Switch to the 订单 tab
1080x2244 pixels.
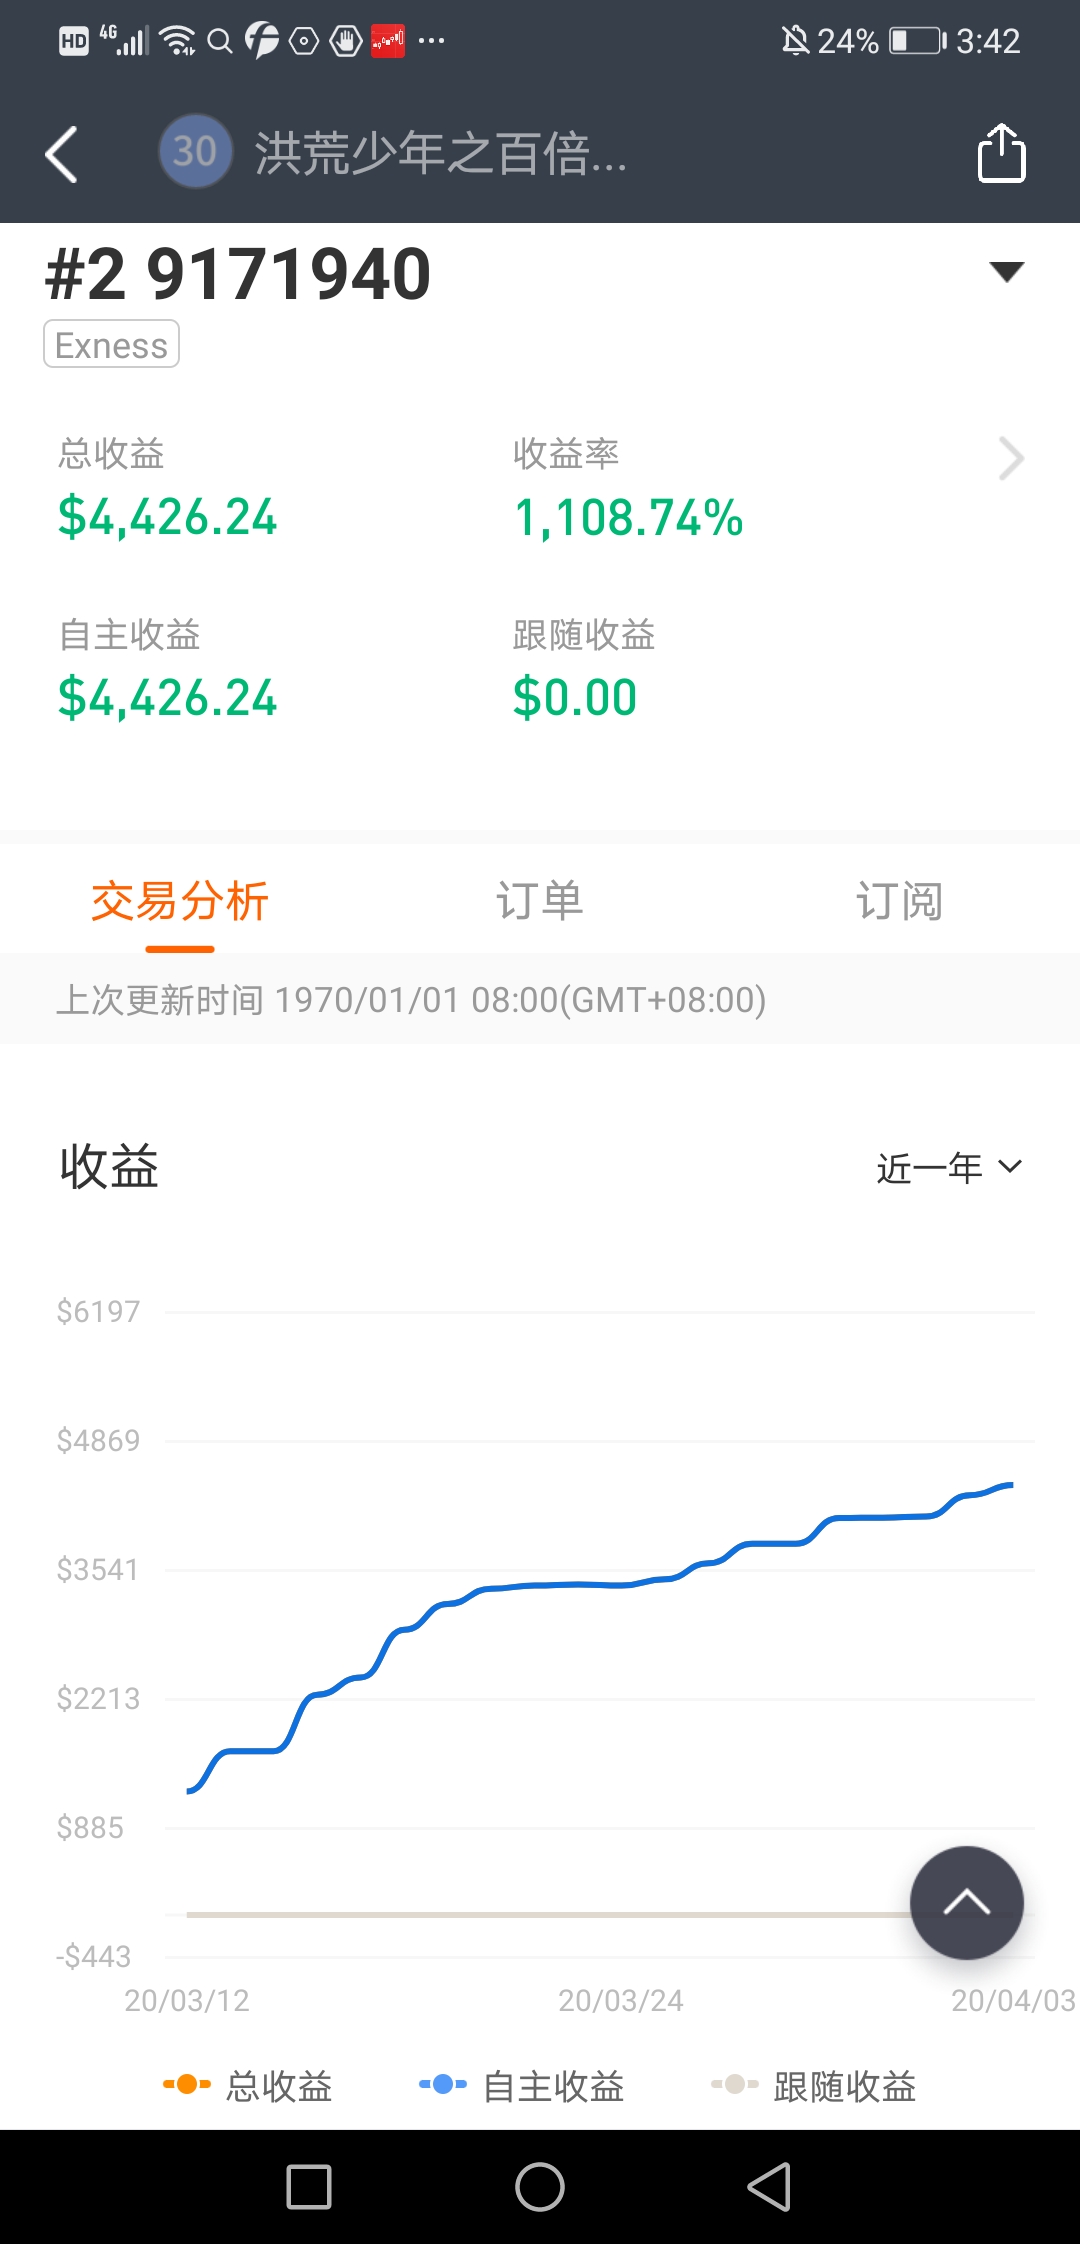coord(540,901)
